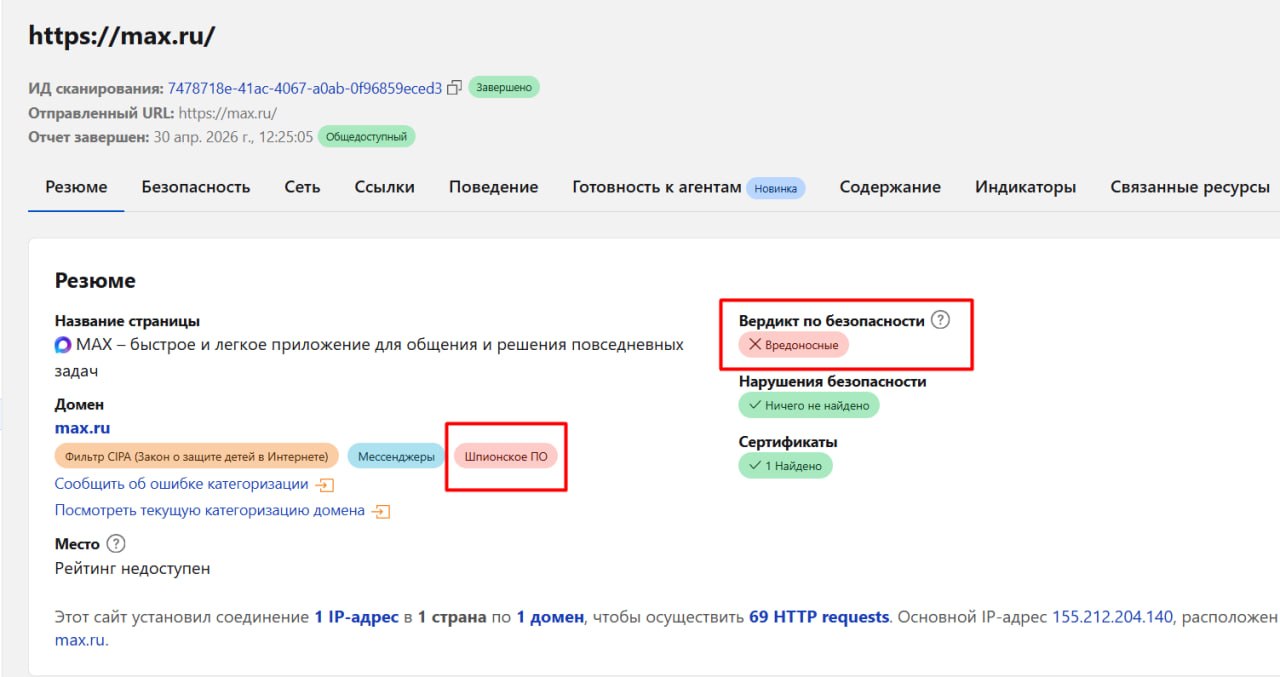
Task: Click Сообщить об ошибке категоризации link
Action: (181, 484)
